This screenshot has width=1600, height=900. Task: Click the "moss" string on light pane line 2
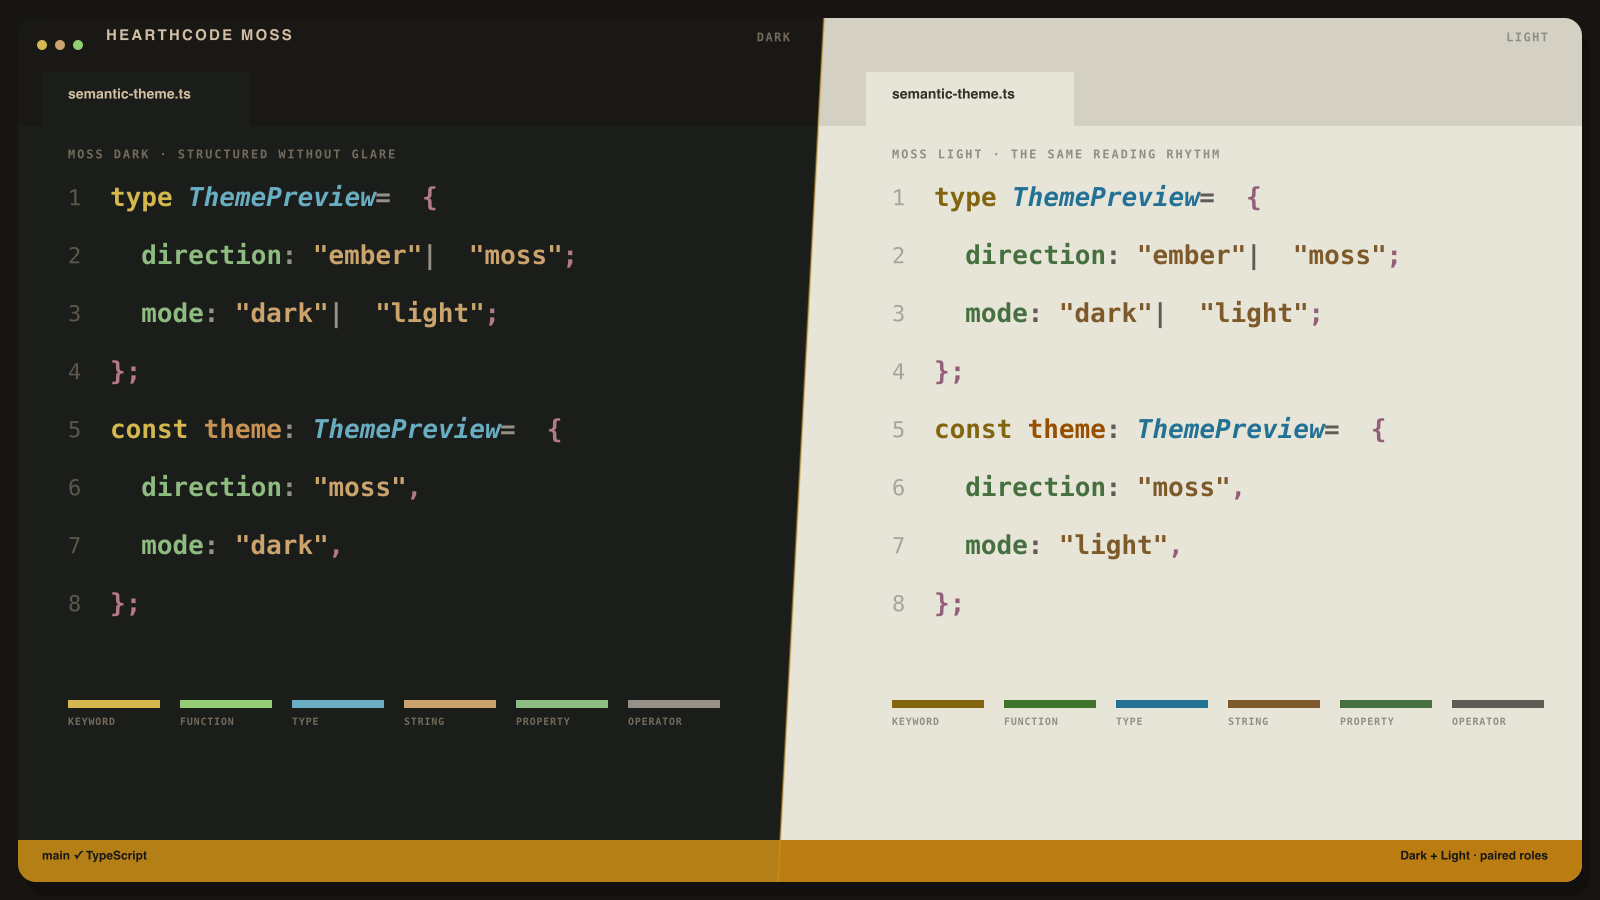pyautogui.click(x=1339, y=256)
